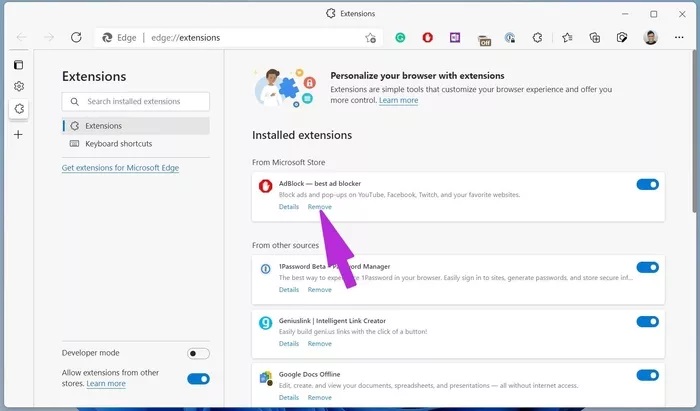Open Collections from the toolbar
Viewport: 700px width, 411px height.
pyautogui.click(x=594, y=38)
